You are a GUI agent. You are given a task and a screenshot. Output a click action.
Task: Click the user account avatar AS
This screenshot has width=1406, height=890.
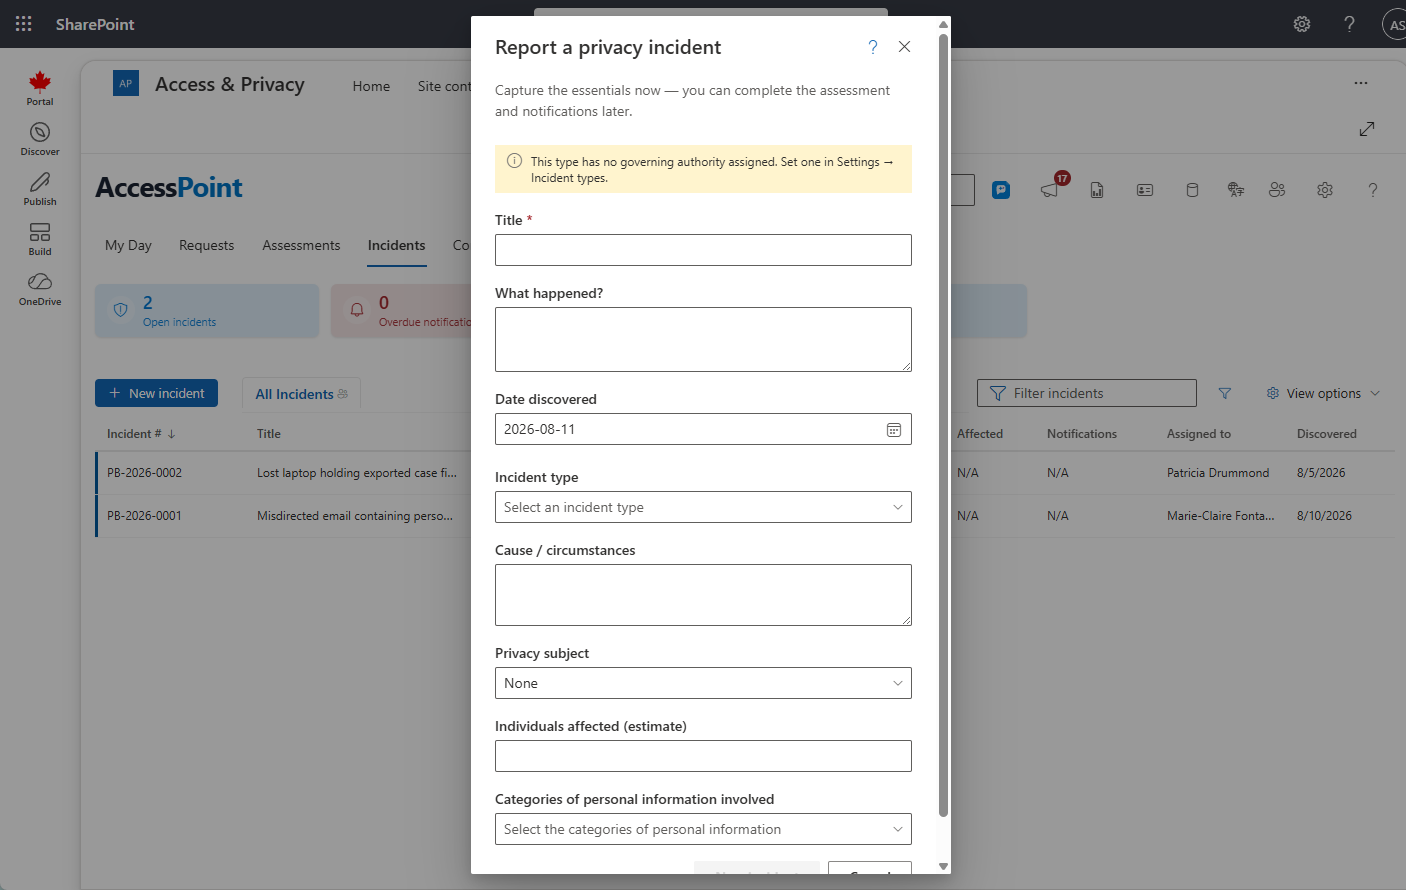point(1396,24)
